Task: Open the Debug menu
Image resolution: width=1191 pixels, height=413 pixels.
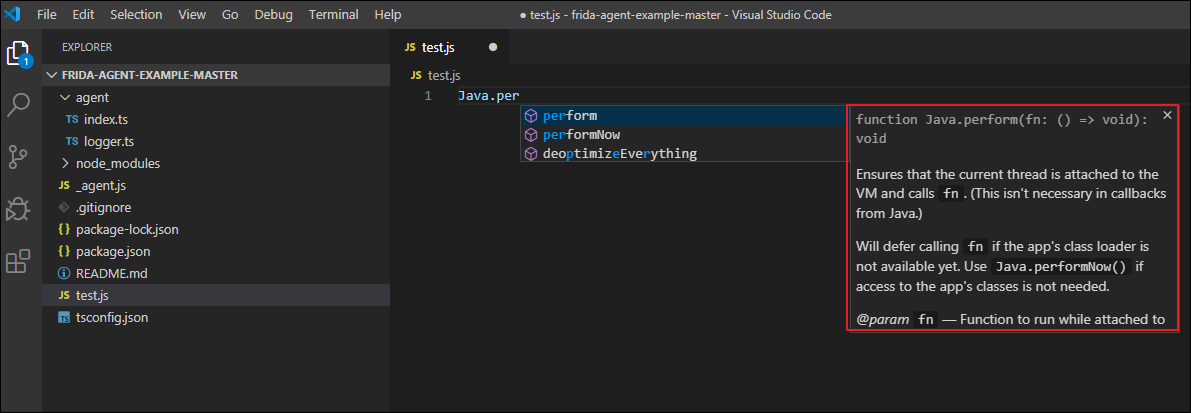Action: [273, 14]
